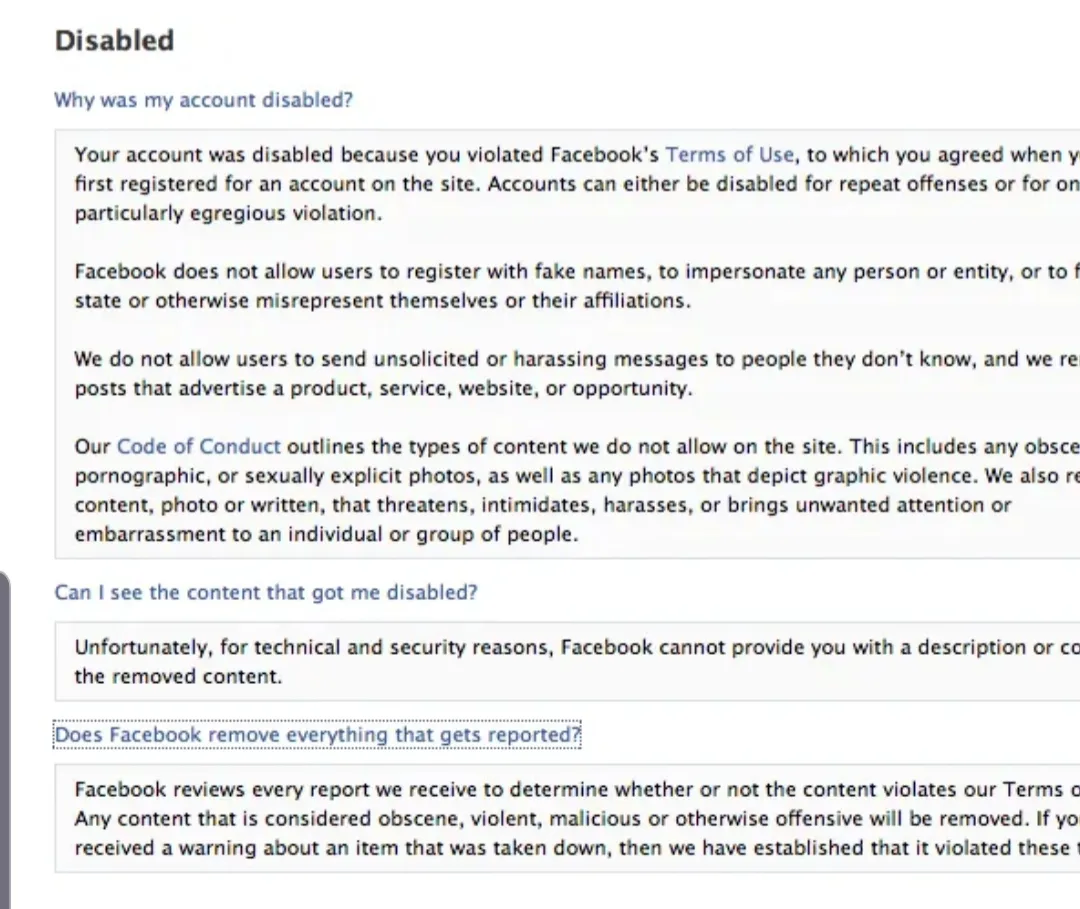This screenshot has width=1080, height=909.
Task: Toggle "Does Facebook remove everything that gets reported?"
Action: point(317,735)
